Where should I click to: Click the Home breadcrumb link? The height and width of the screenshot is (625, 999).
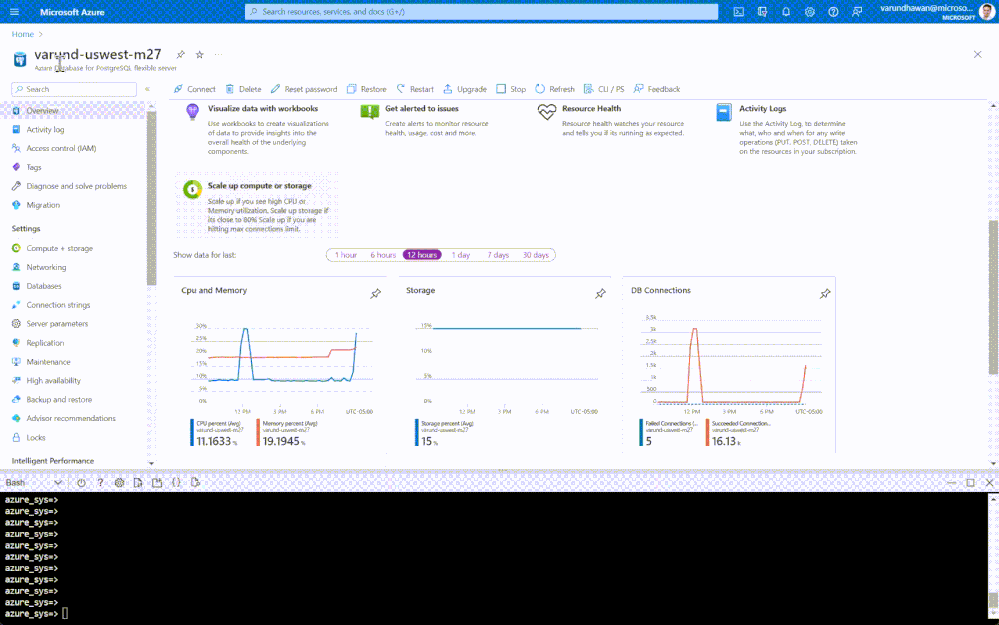tap(22, 34)
